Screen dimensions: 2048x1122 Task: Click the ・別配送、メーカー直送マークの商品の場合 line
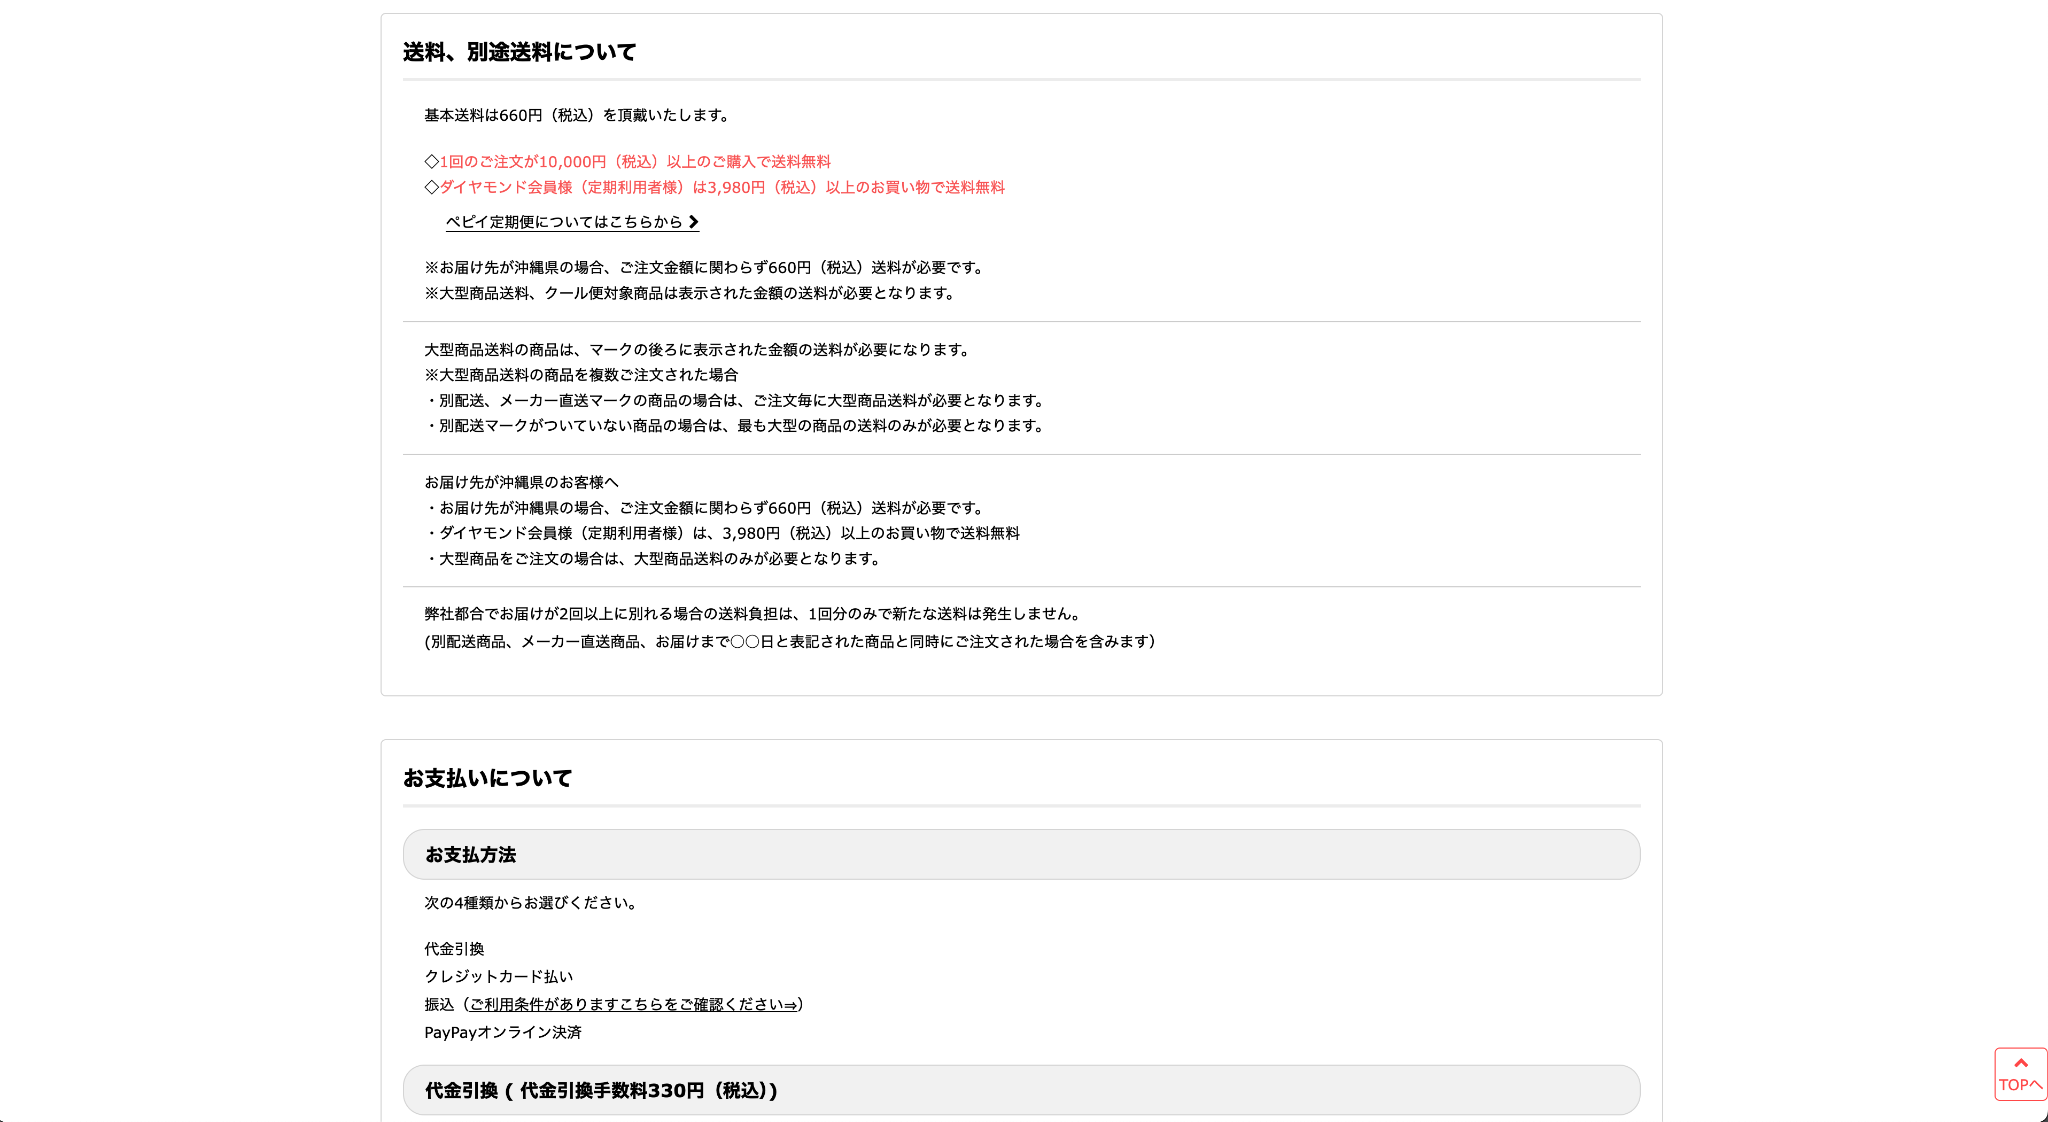737,401
